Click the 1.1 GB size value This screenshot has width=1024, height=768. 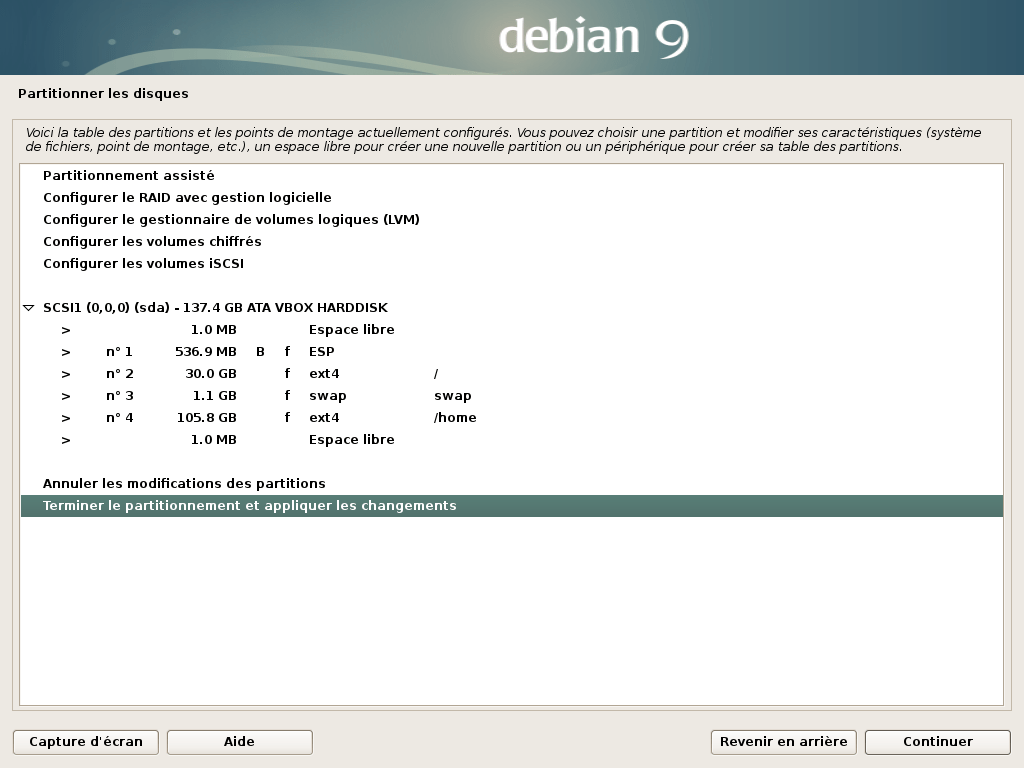click(215, 396)
